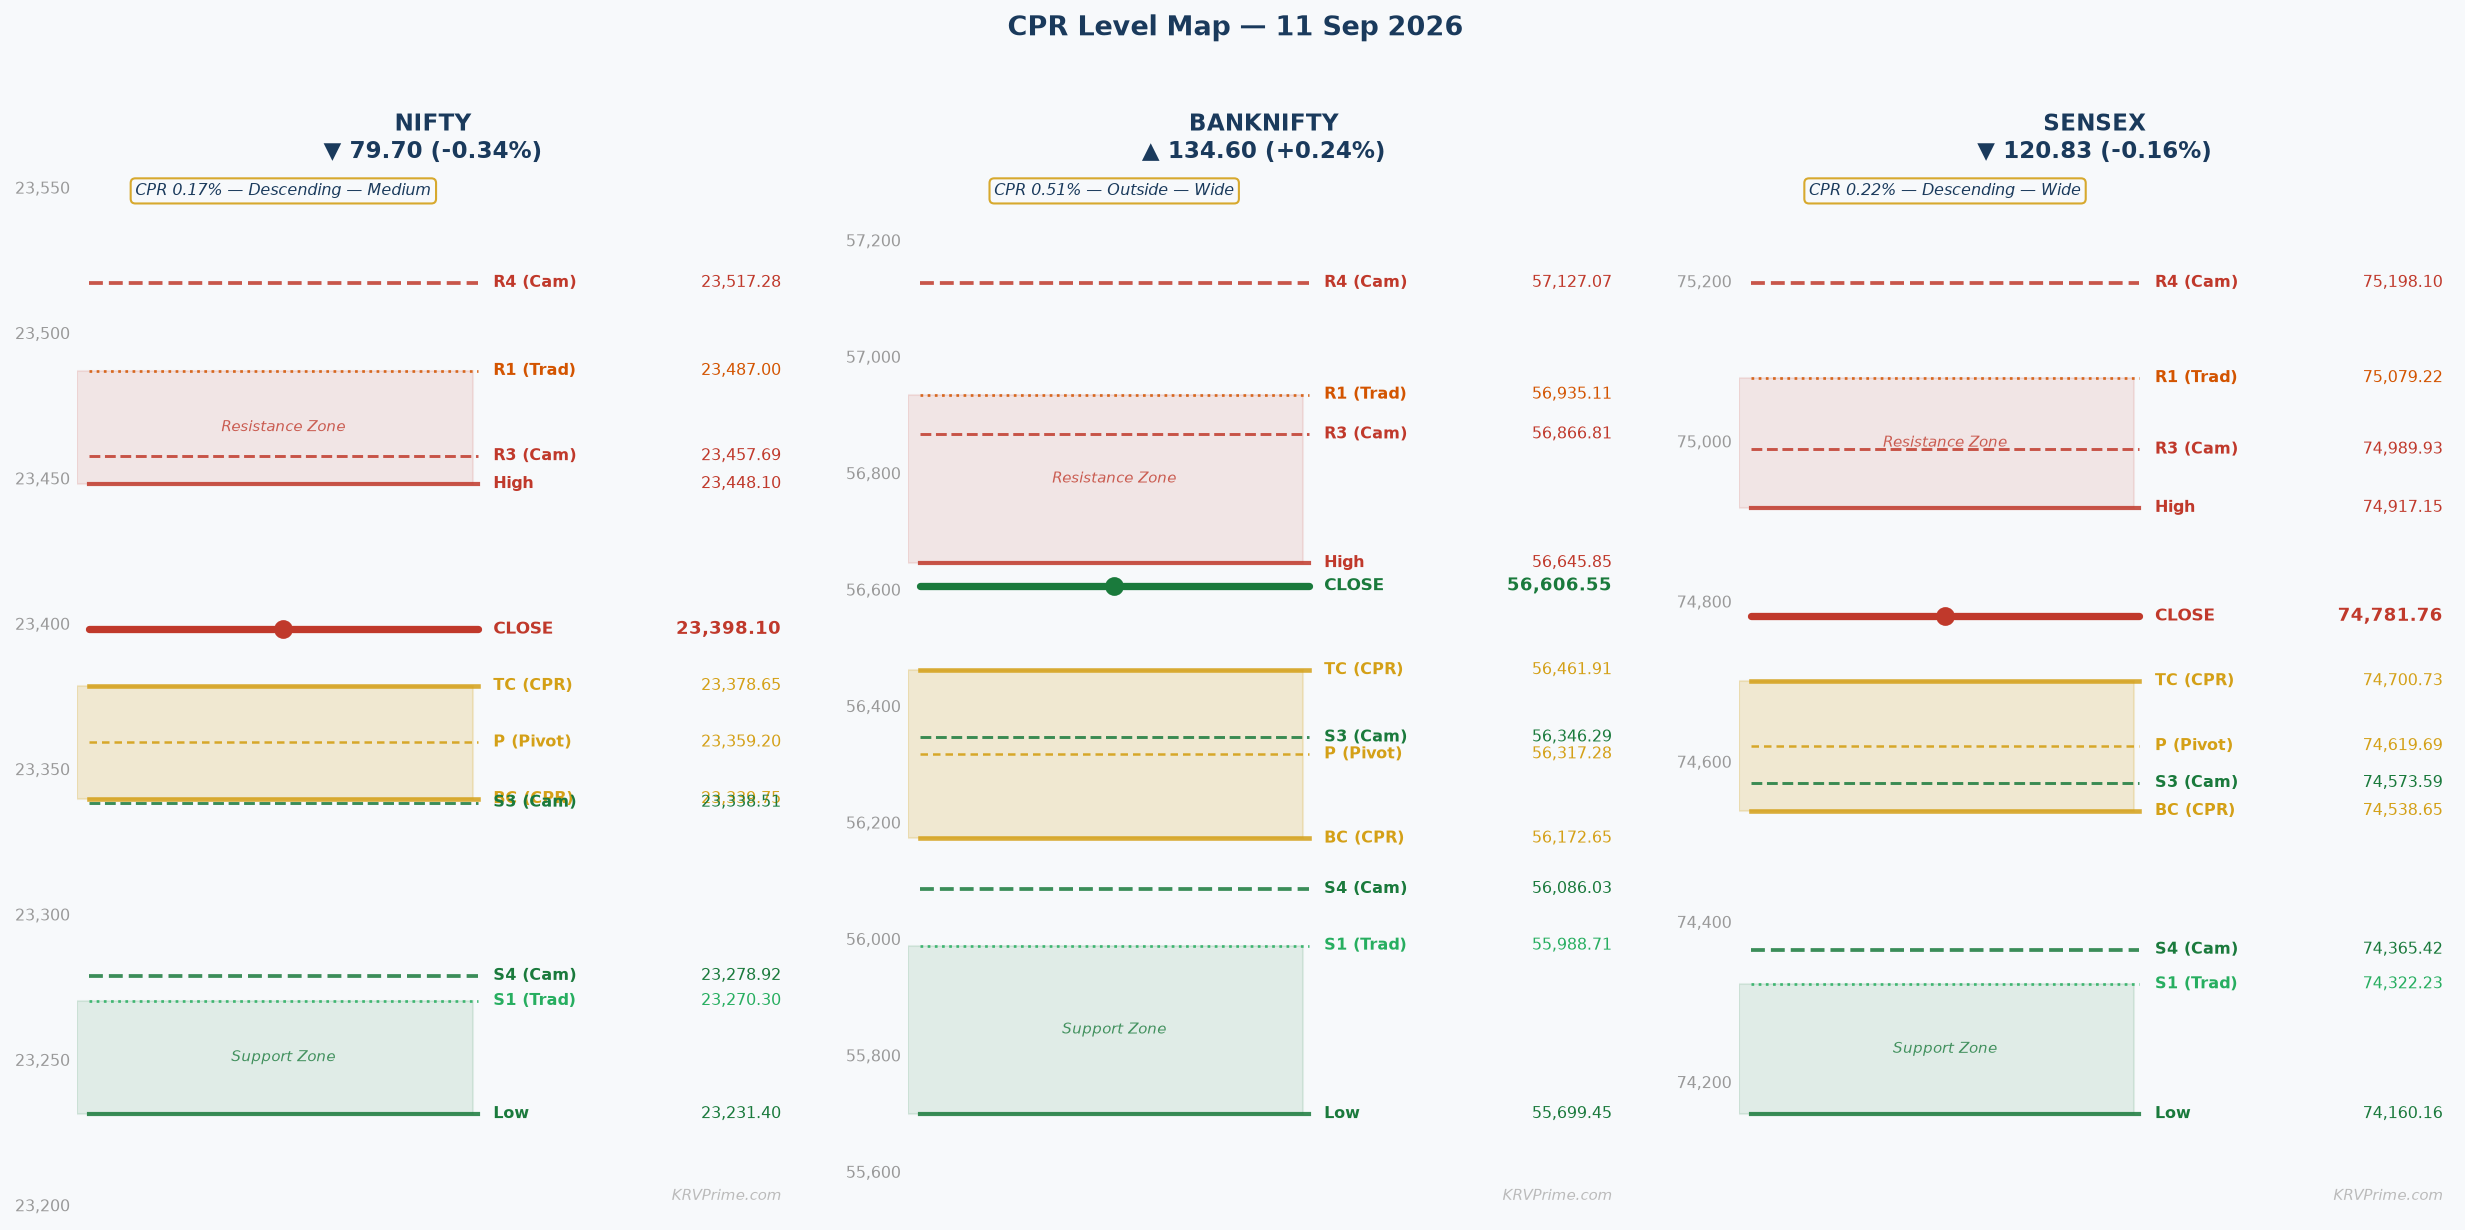
Task: Select the NIFTY panel heading
Action: (x=433, y=123)
